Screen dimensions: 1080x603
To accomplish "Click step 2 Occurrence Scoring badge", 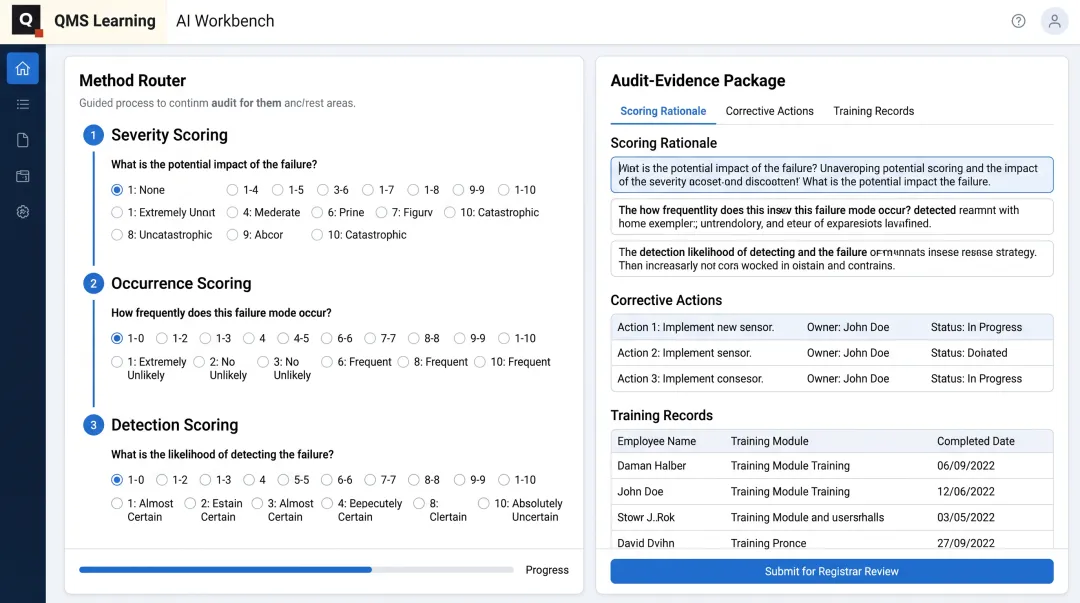I will coord(94,283).
